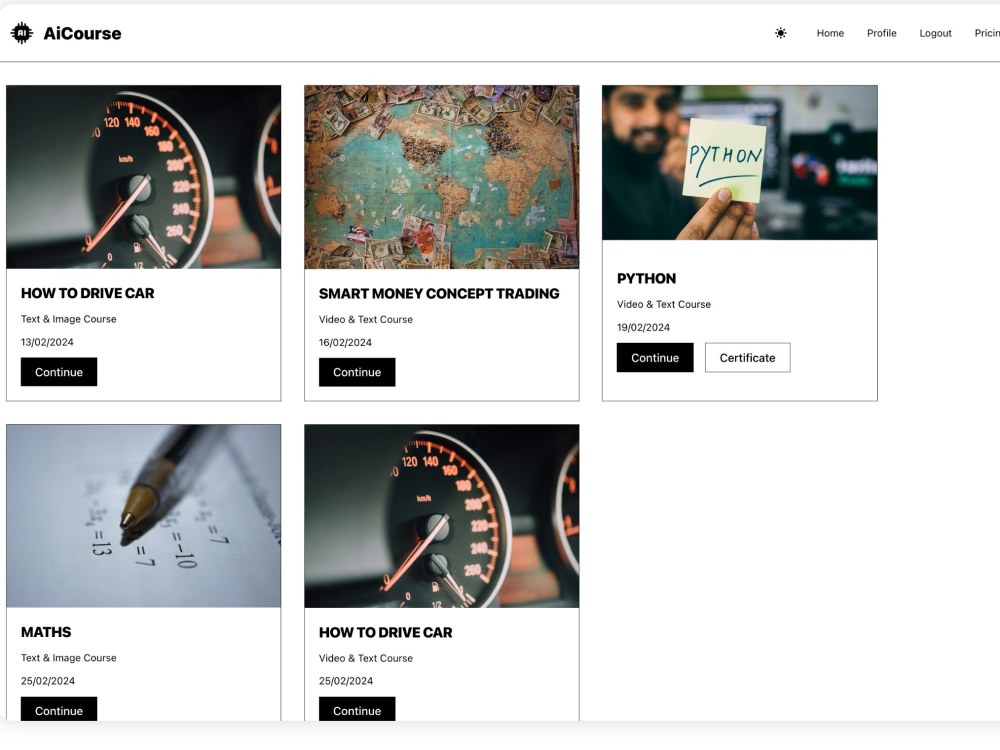Viewport: 1000px width, 750px height.
Task: Click the PYTHON course title
Action: [646, 279]
